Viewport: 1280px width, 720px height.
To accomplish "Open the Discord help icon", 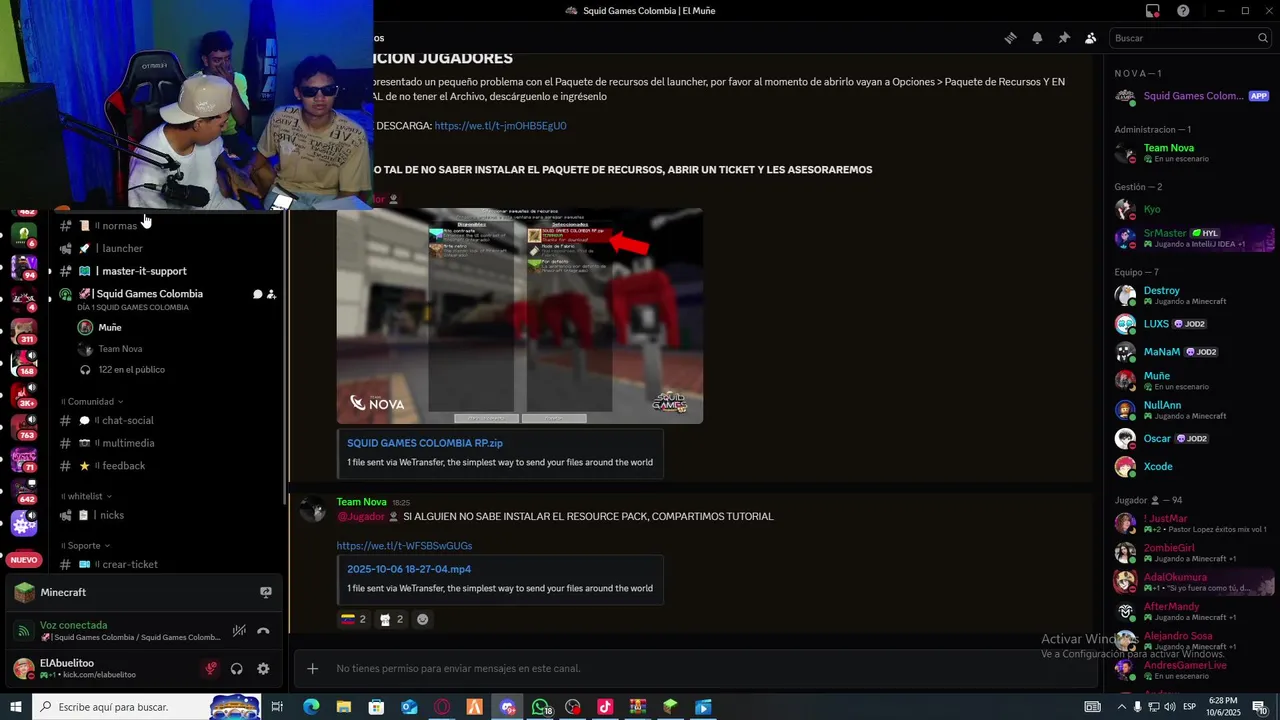I will pos(1184,11).
